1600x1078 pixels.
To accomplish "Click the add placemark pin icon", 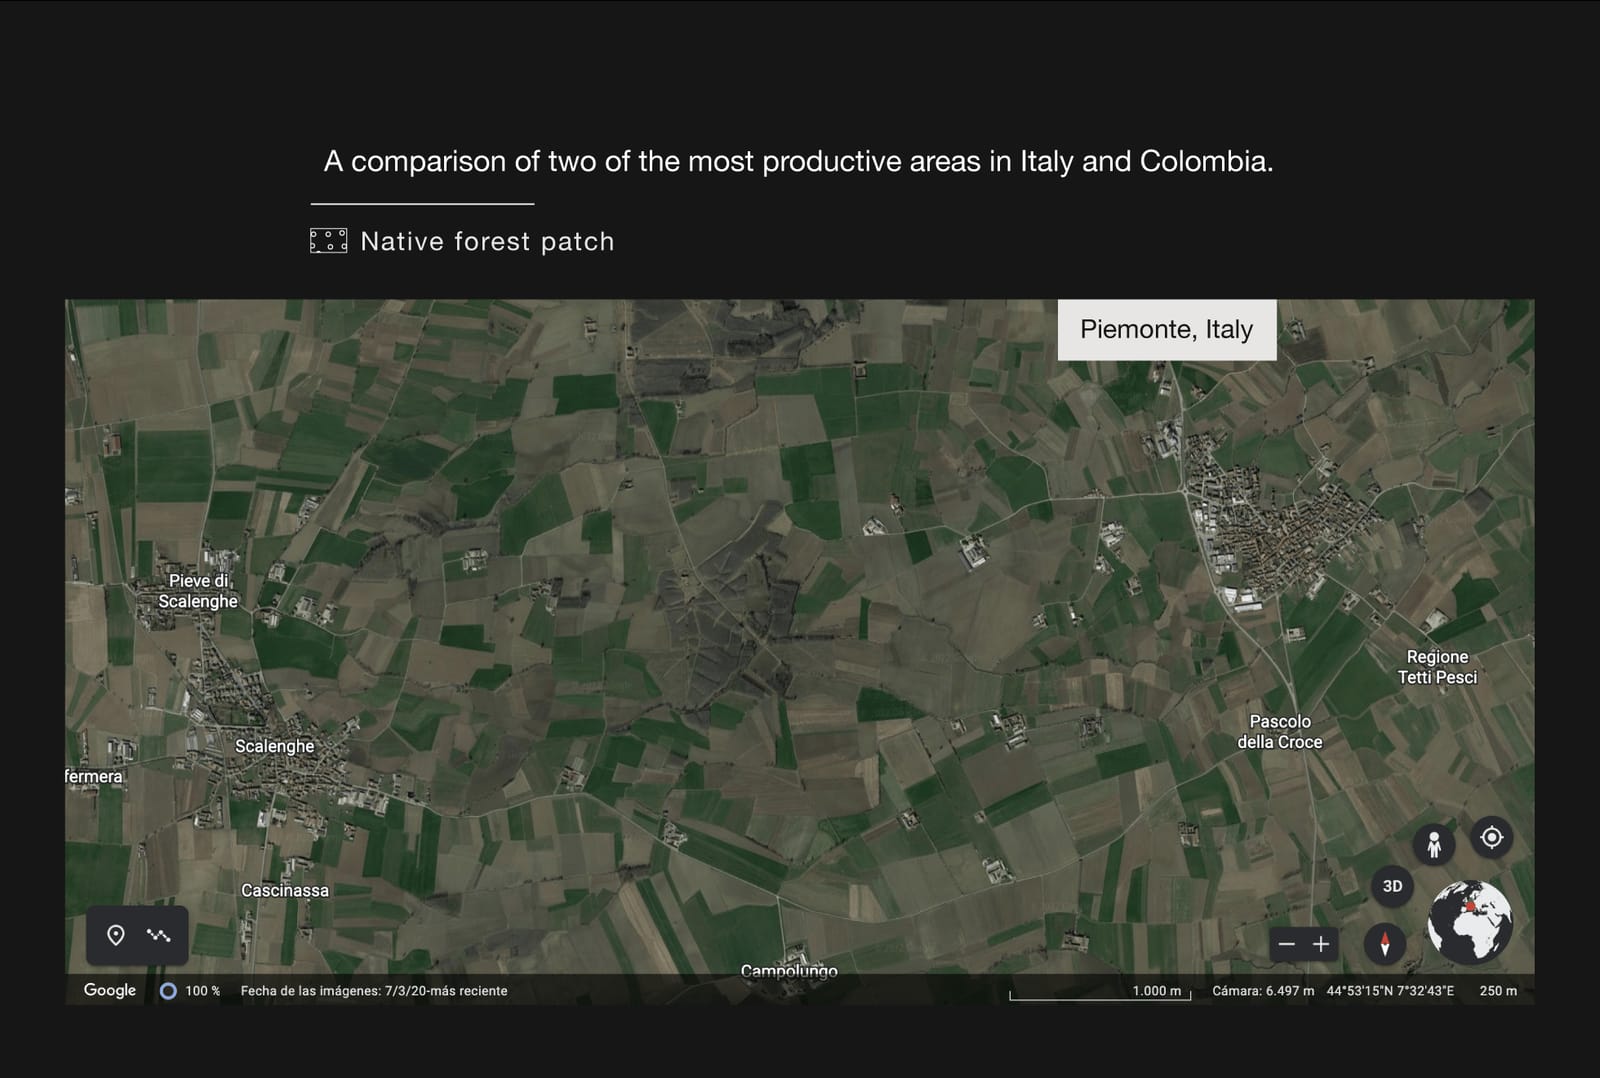I will tap(116, 935).
